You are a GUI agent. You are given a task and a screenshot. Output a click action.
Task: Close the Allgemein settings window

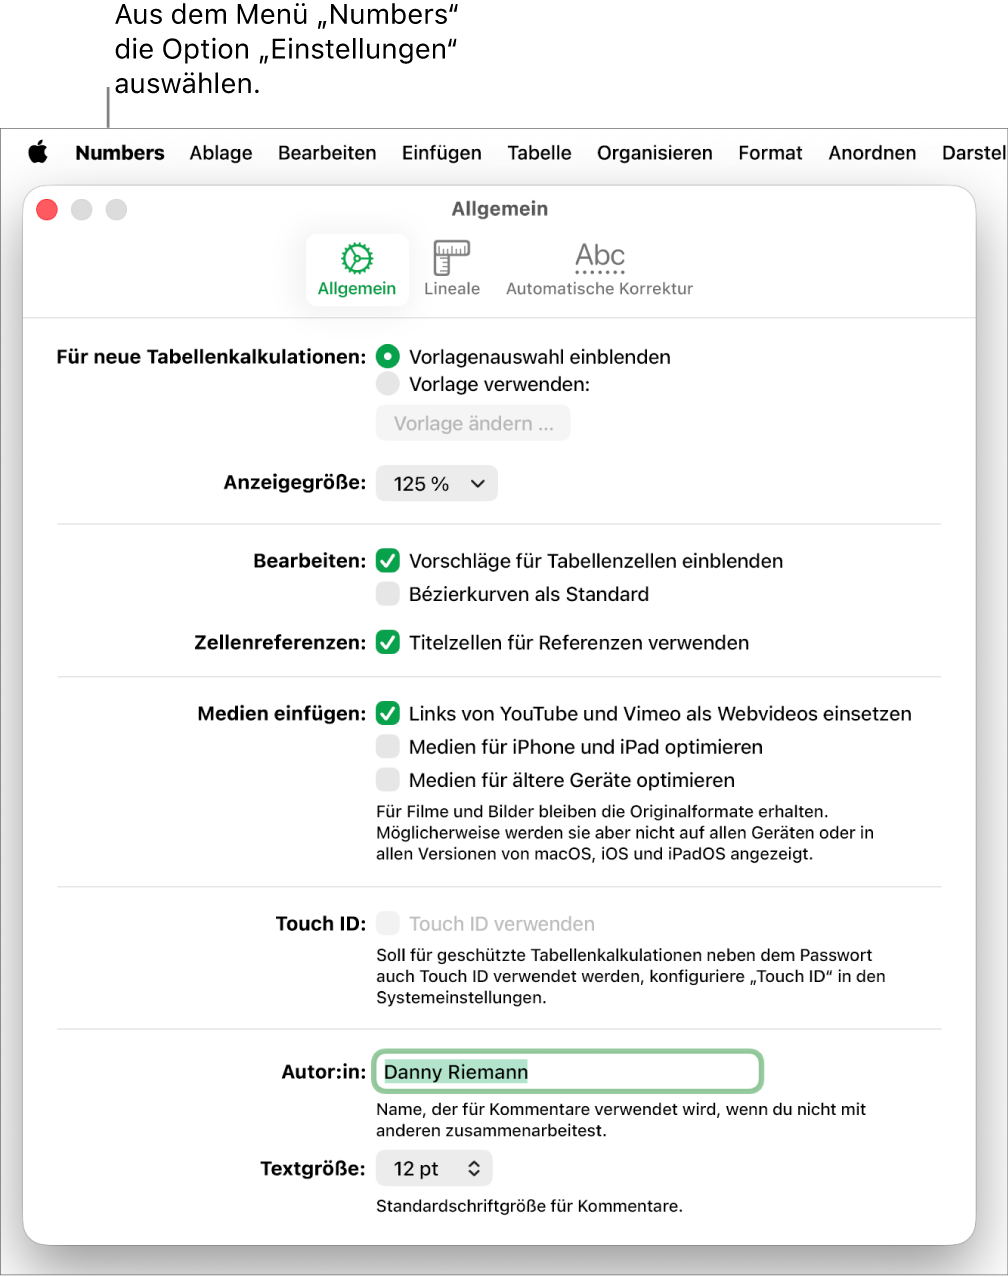[x=47, y=209]
